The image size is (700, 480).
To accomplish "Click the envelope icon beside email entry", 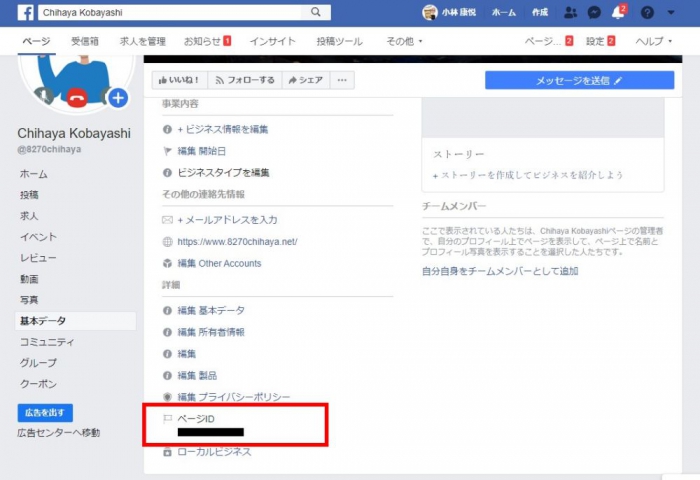I will 167,220.
